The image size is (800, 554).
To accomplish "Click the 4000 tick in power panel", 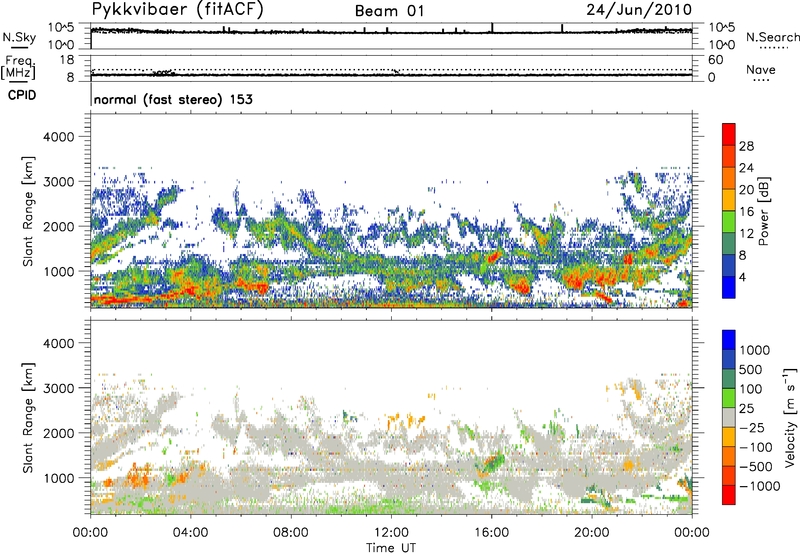I will (x=58, y=137).
